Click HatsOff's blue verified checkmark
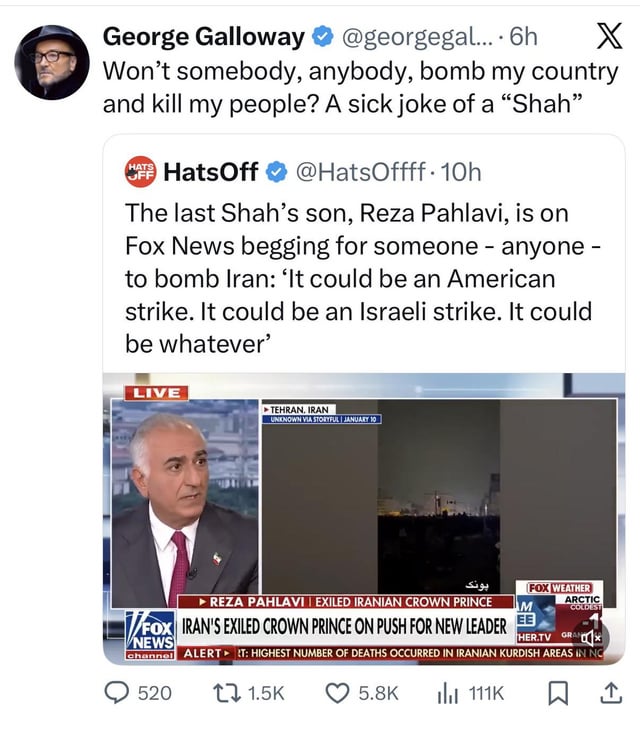Image resolution: width=640 pixels, height=739 pixels. 277,172
